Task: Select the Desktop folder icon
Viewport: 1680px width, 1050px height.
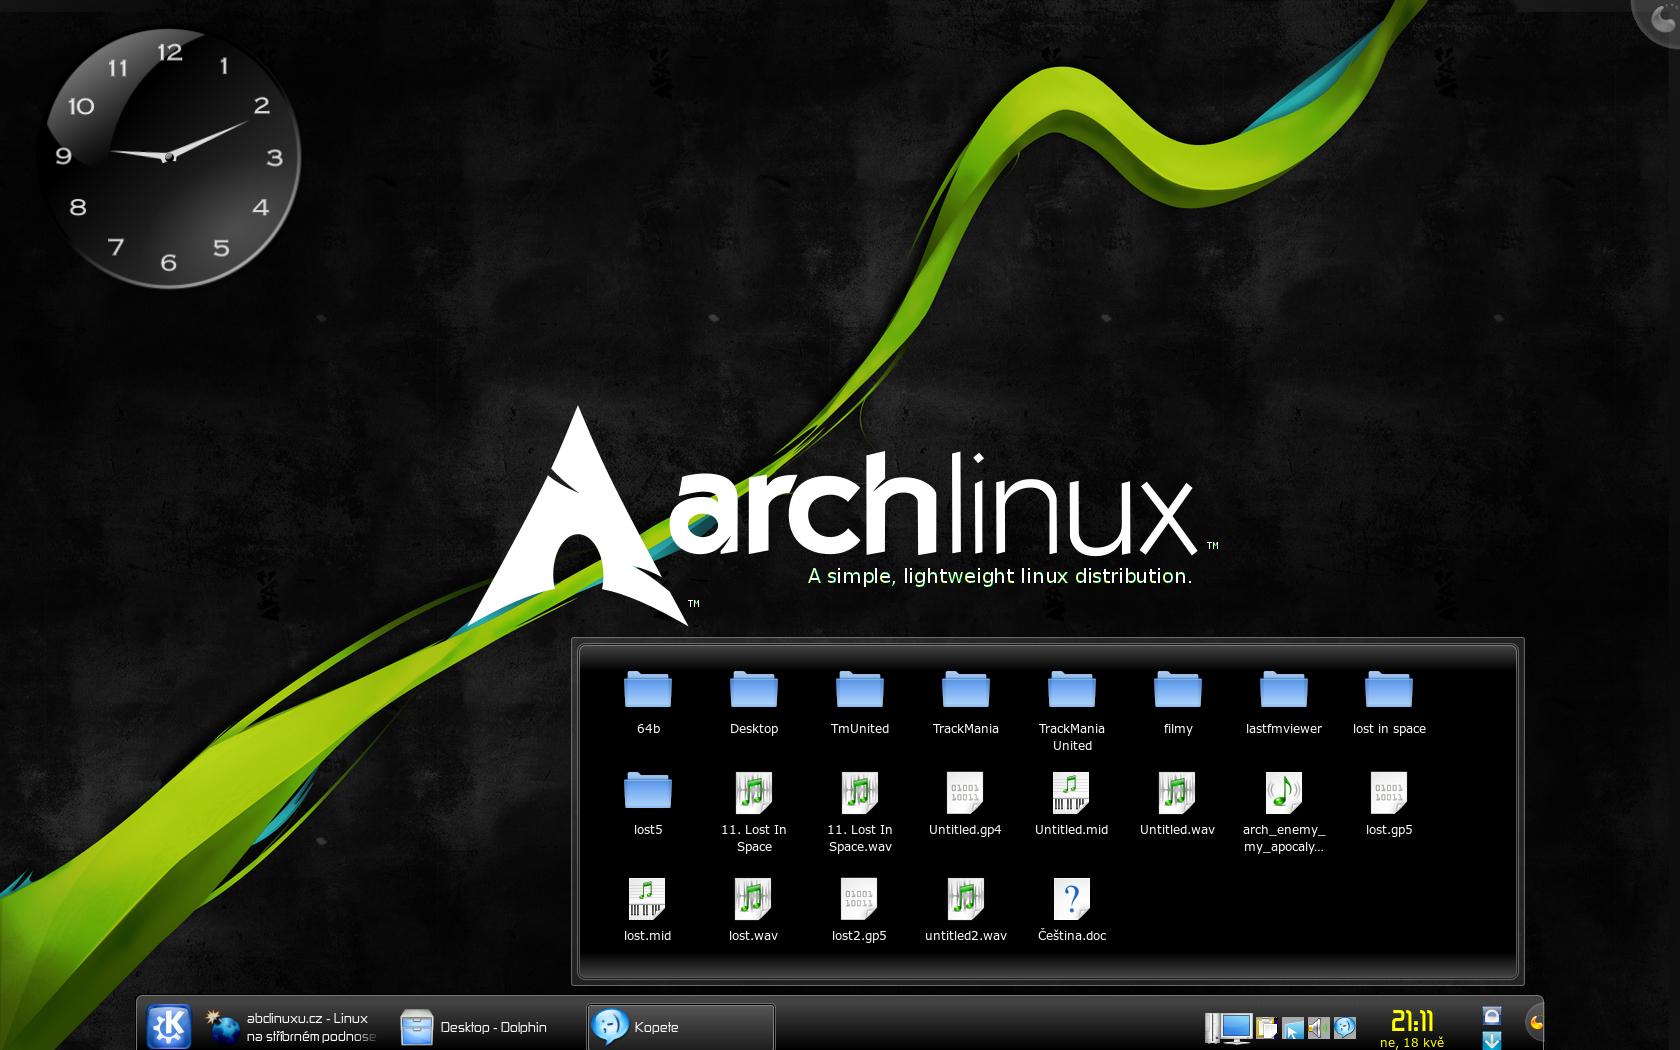Action: [x=754, y=703]
